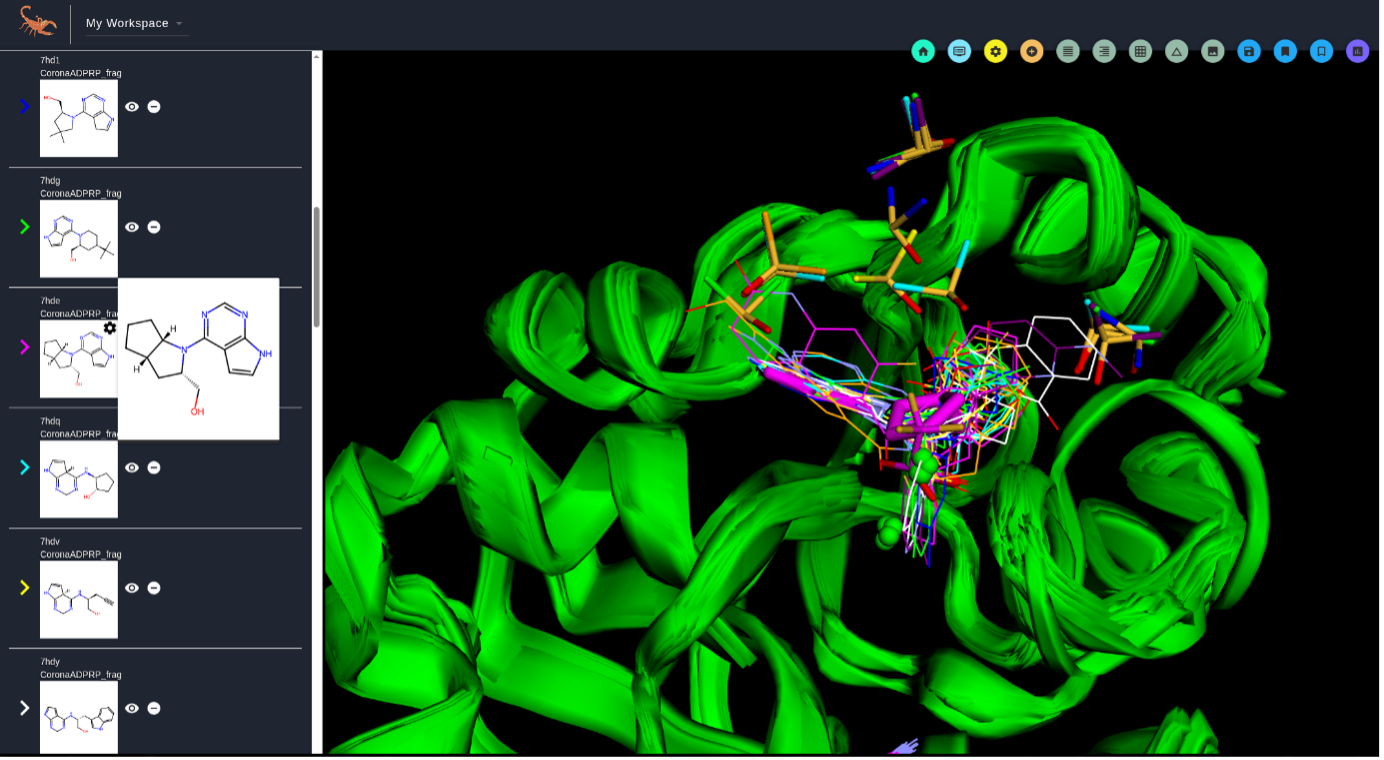
Task: Open the My Workspace dropdown
Action: pyautogui.click(x=134, y=23)
